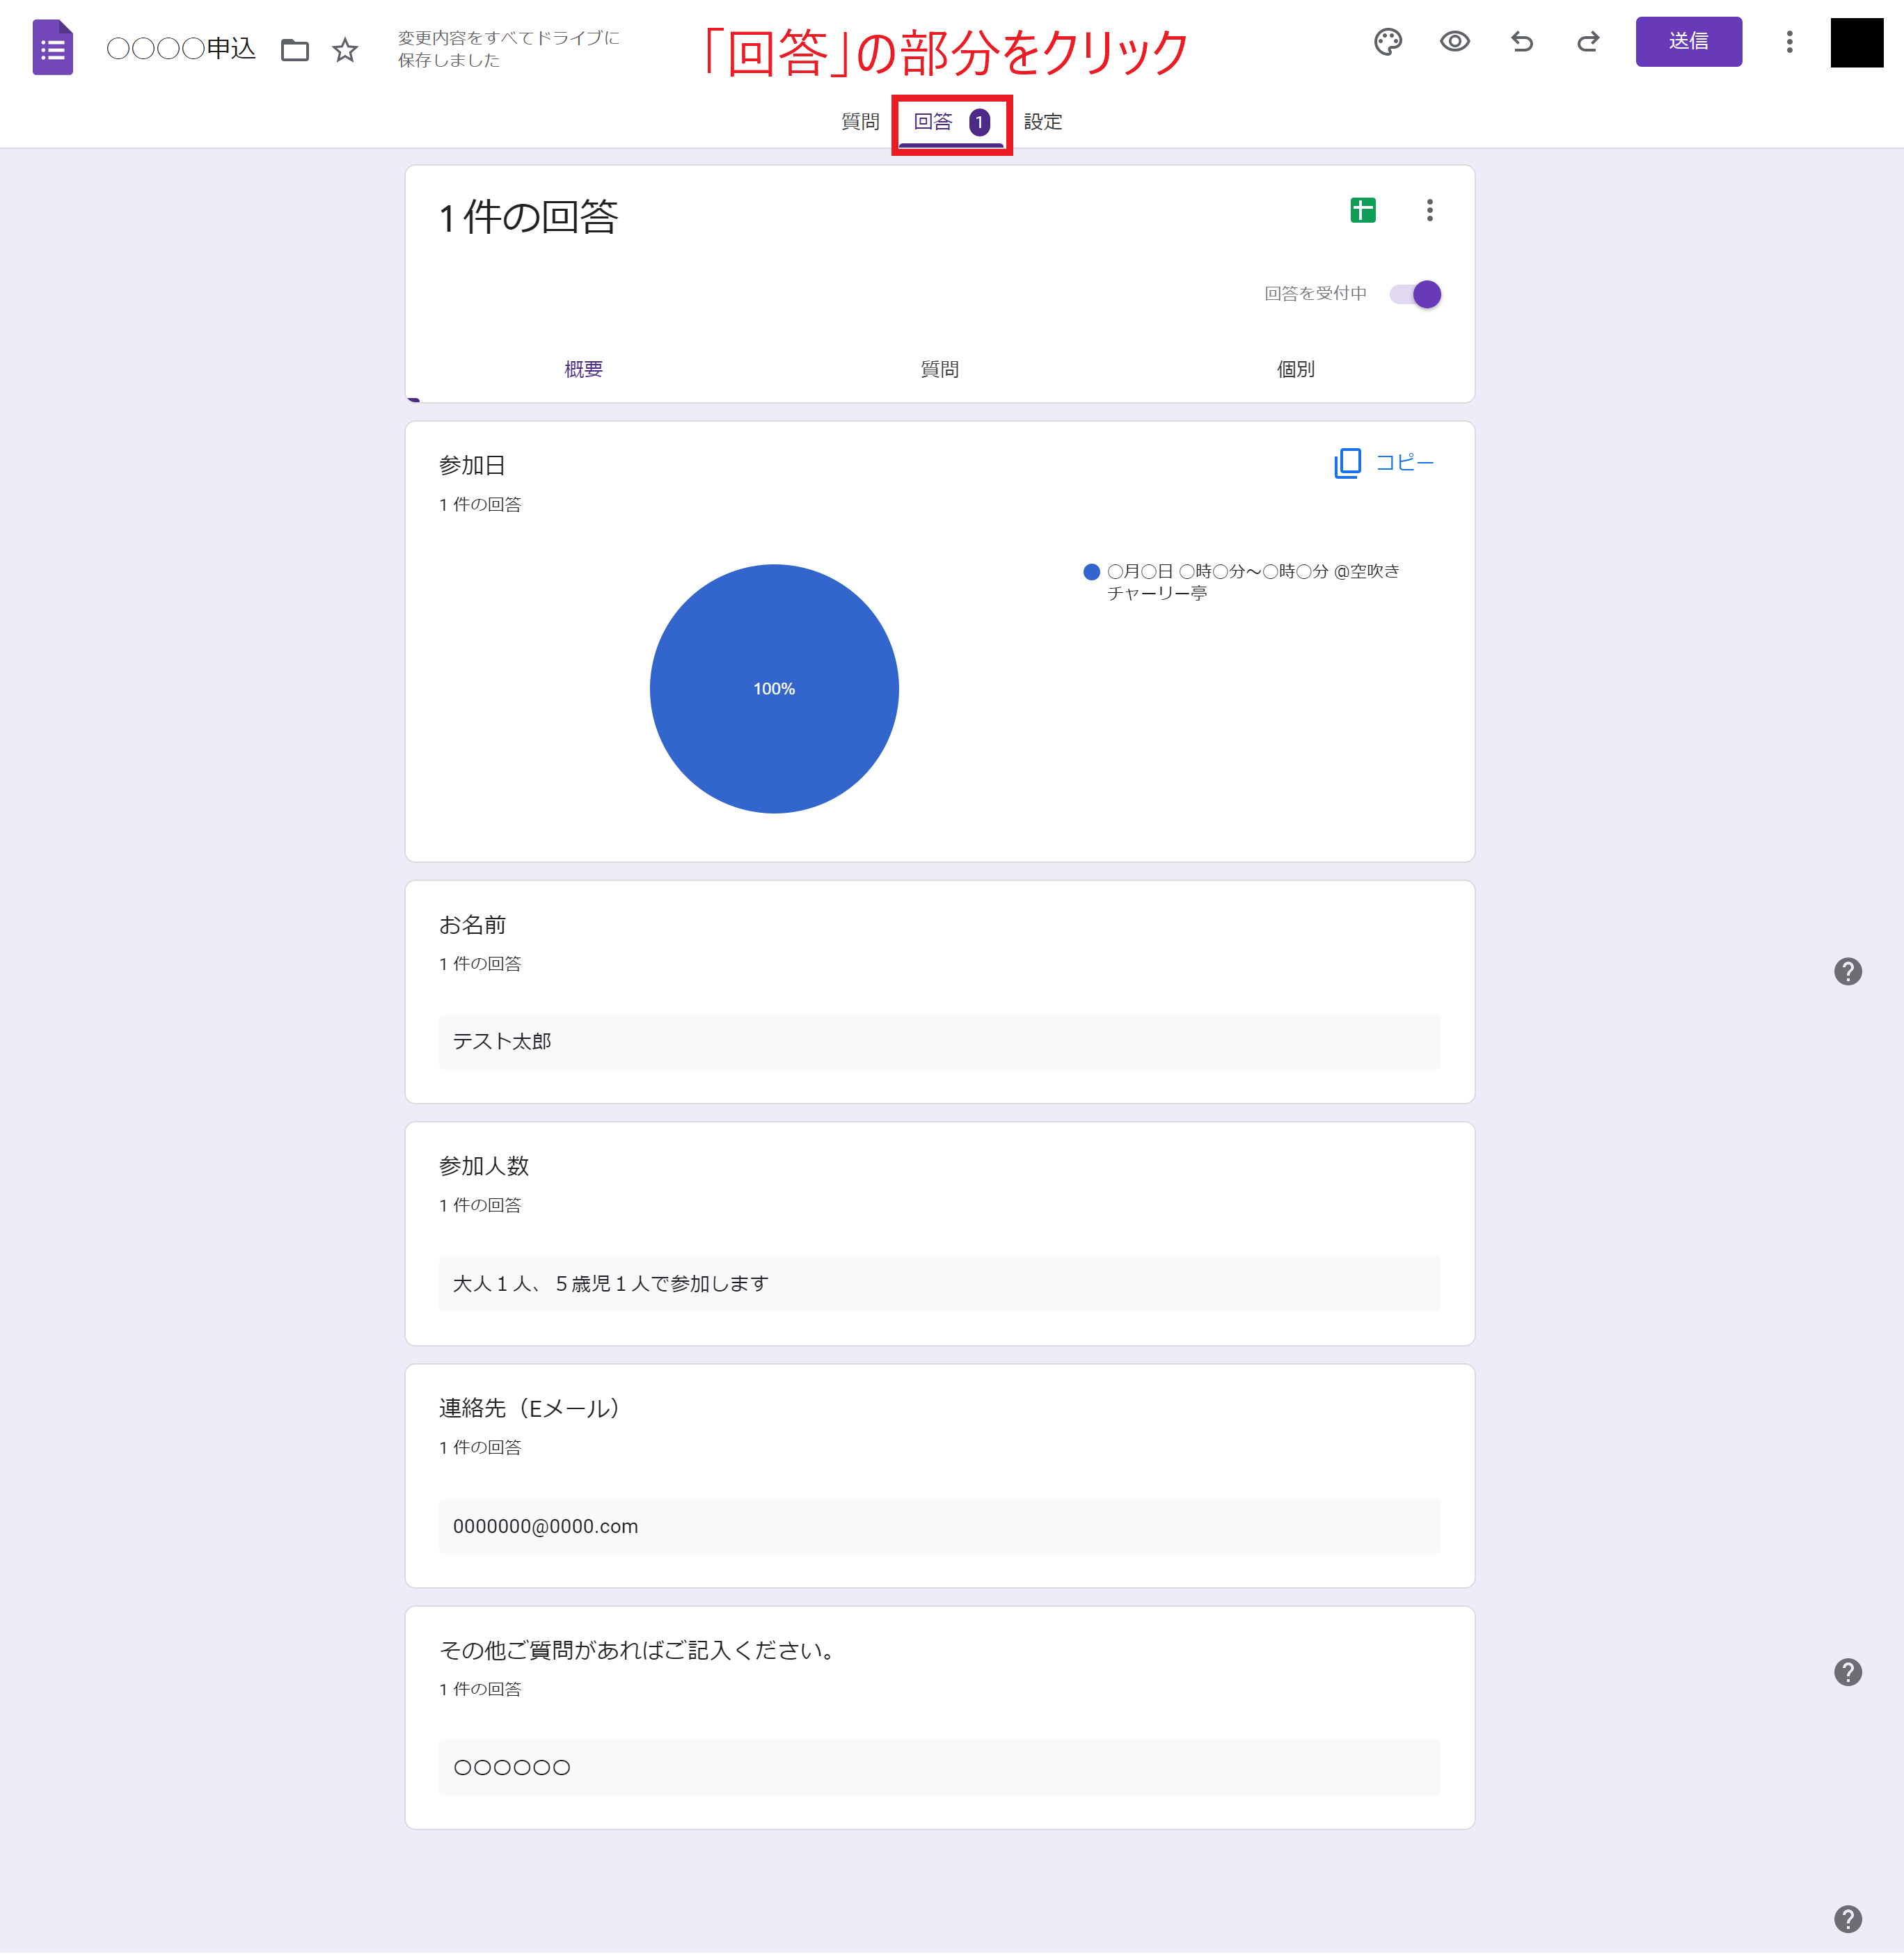
Task: Click the undo arrow
Action: tap(1521, 42)
